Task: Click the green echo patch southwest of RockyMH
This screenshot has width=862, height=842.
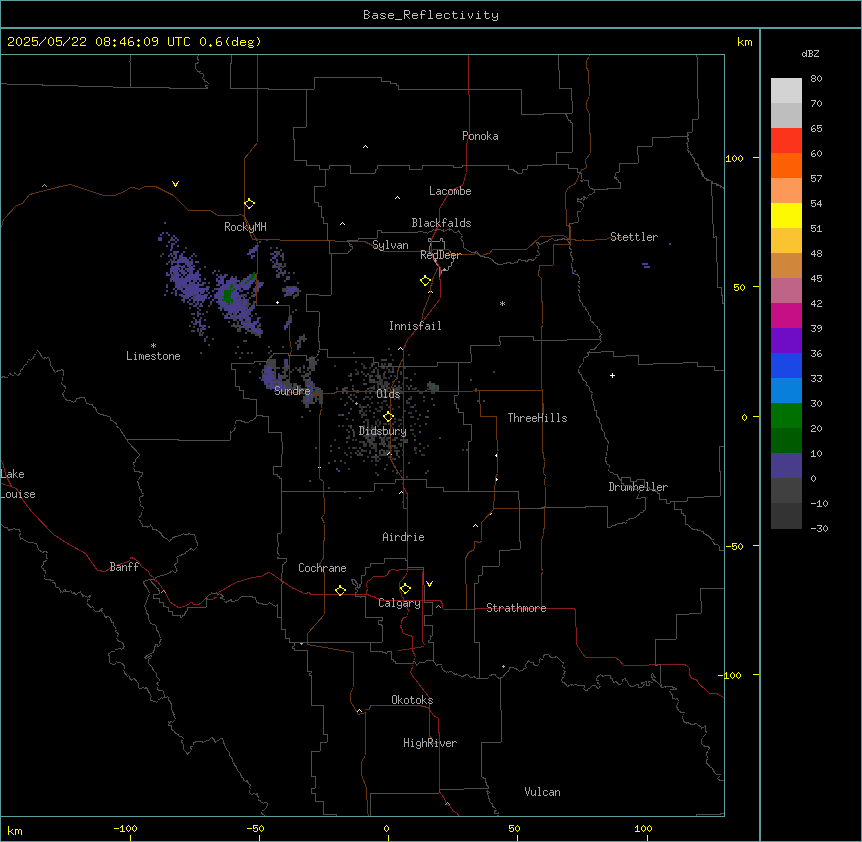Action: 228,295
